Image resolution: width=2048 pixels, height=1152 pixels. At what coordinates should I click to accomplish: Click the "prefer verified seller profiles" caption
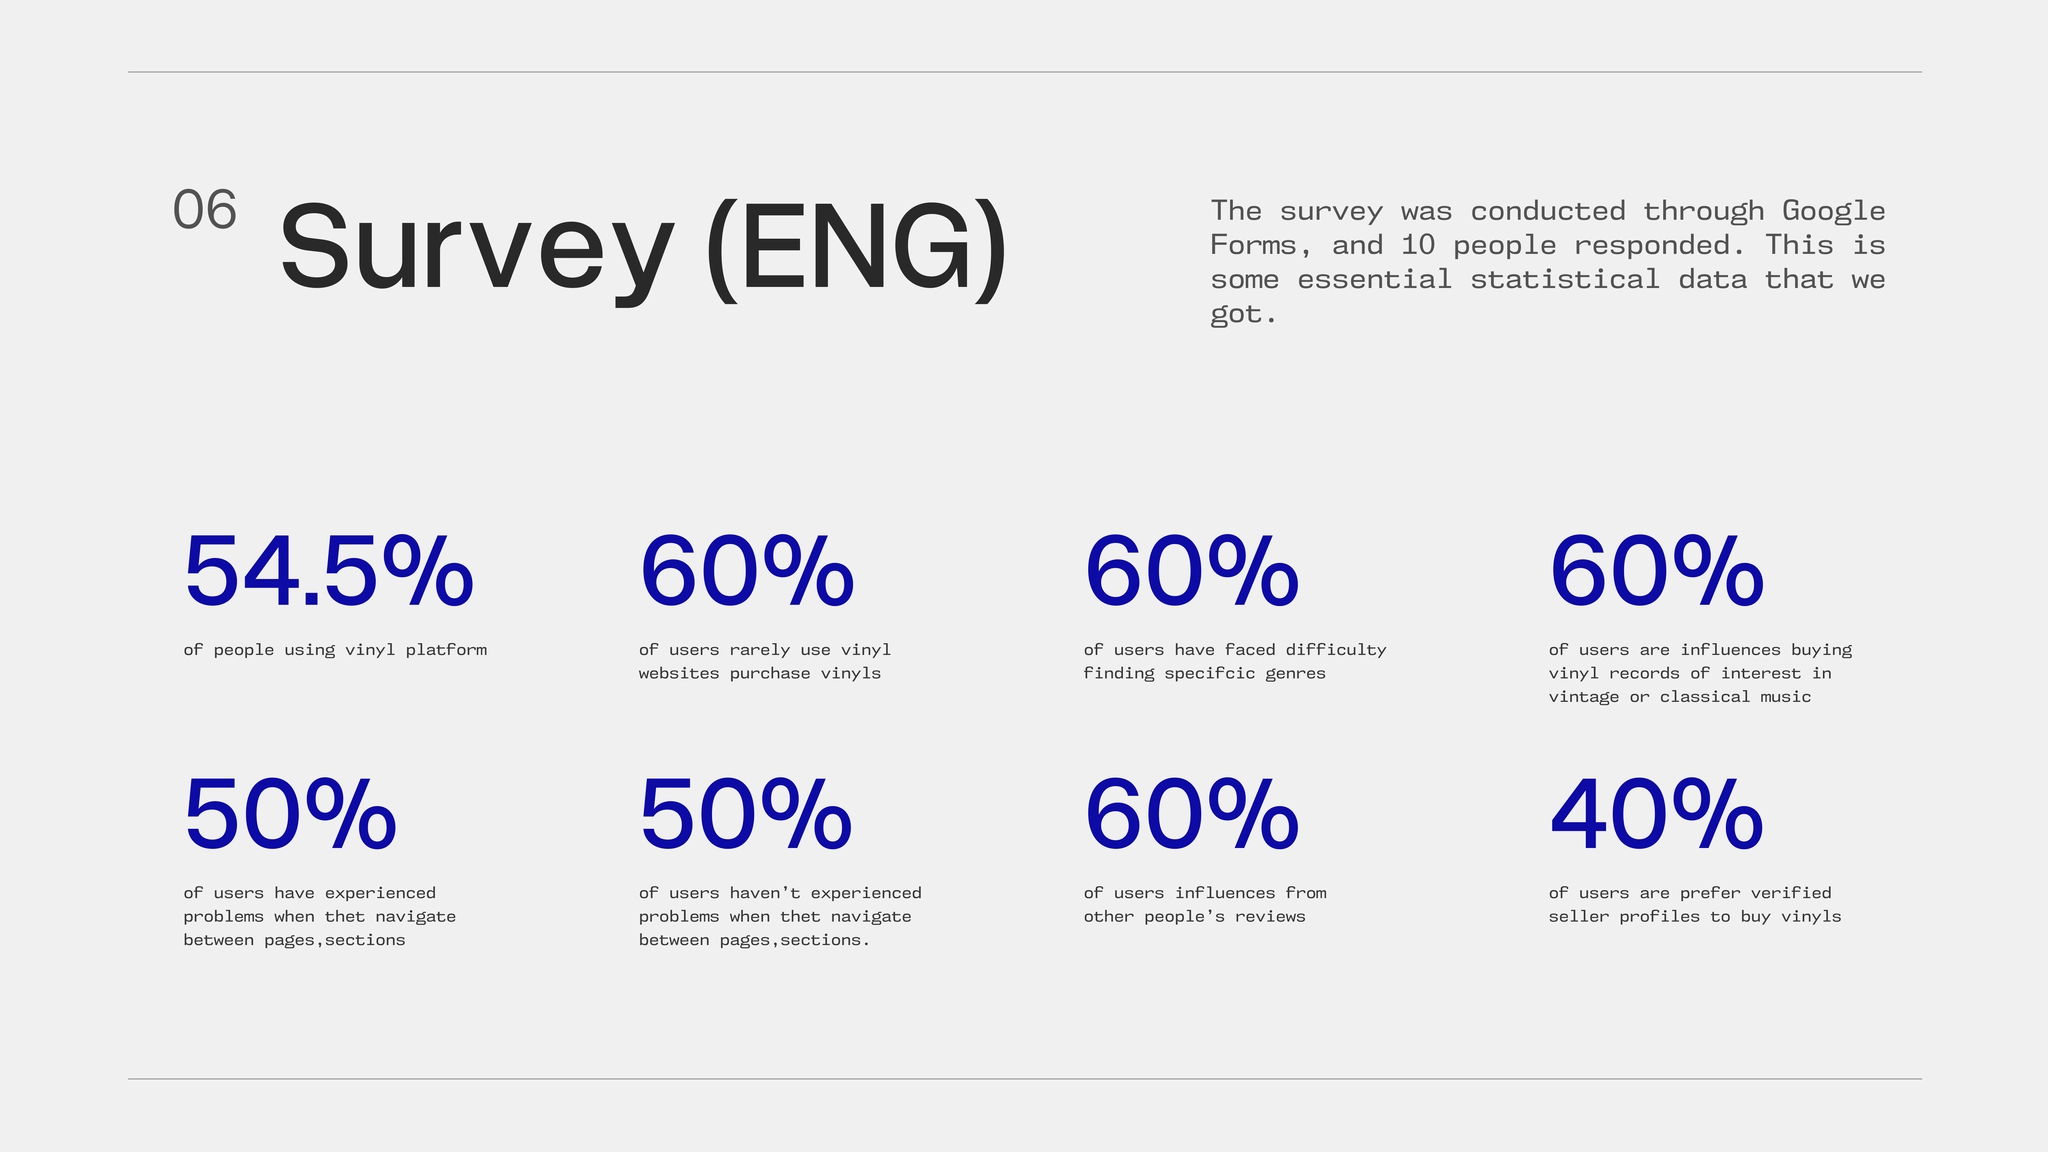1694,905
